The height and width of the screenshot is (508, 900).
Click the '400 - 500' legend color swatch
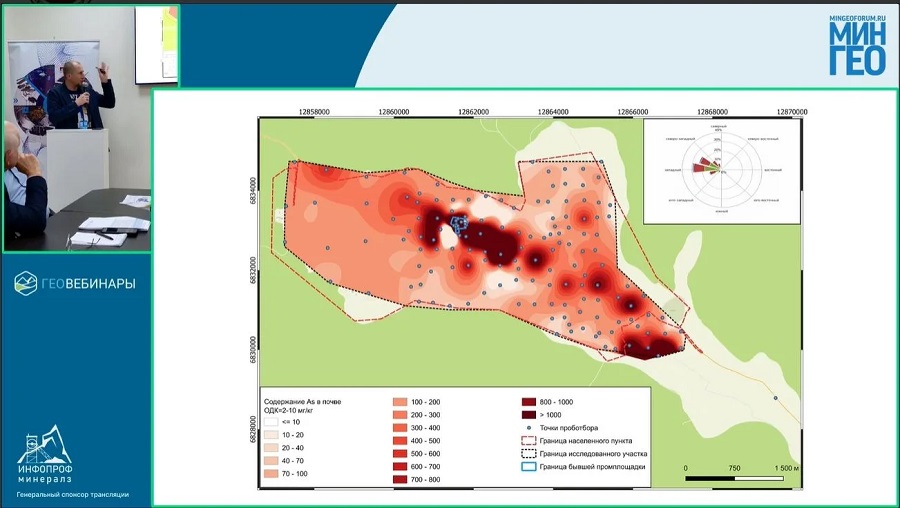point(400,441)
